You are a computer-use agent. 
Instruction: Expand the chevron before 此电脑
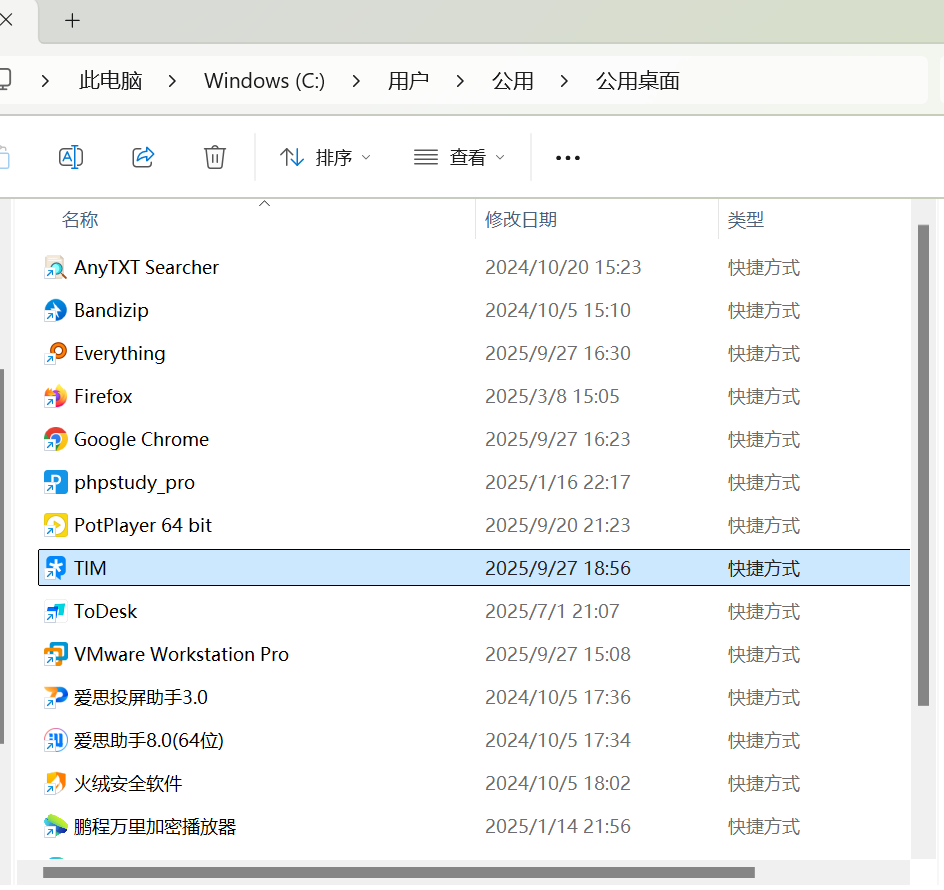tap(45, 81)
